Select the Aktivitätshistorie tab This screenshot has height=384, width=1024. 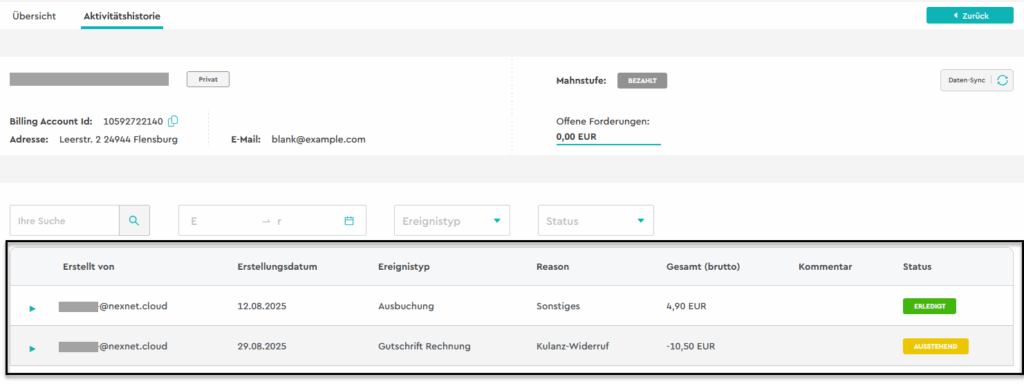point(122,16)
